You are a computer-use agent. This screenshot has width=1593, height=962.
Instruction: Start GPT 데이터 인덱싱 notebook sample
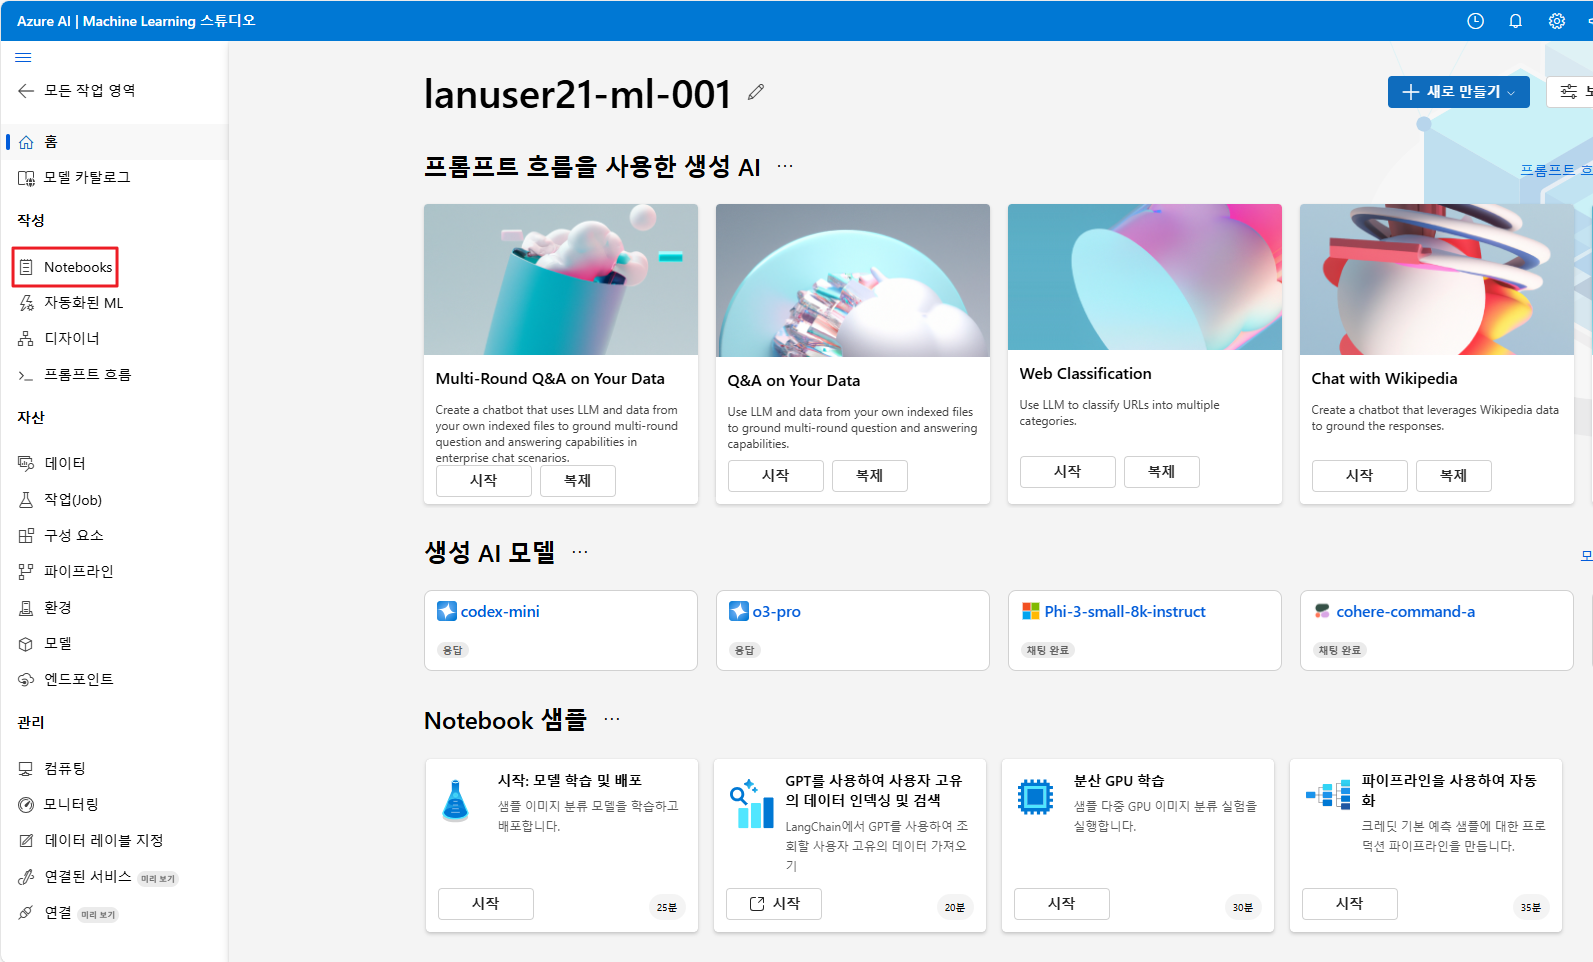tap(774, 904)
